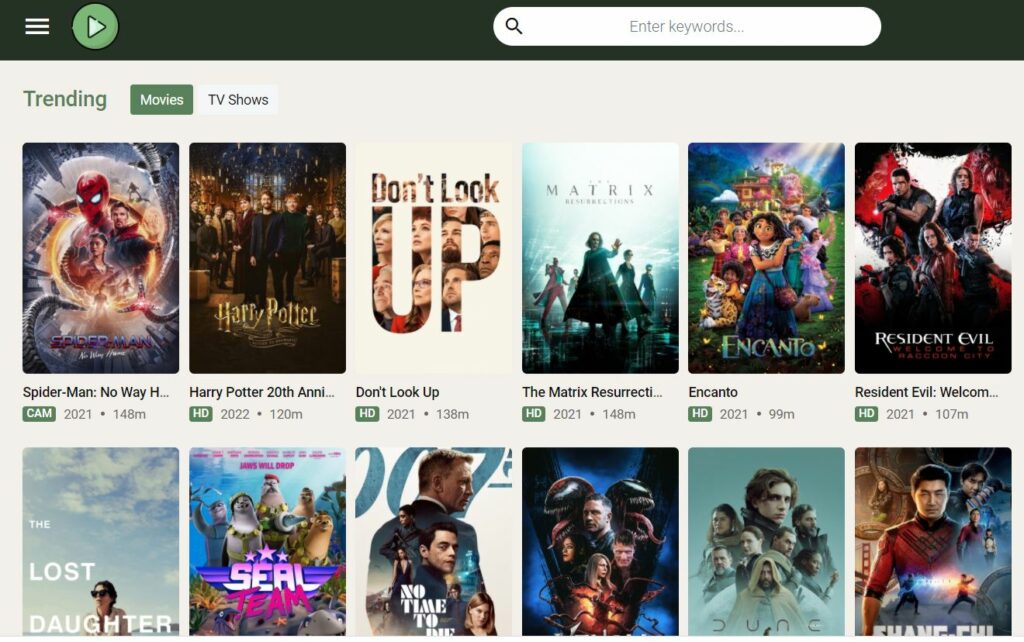This screenshot has height=642, width=1024.
Task: Focus the Enter keywords search field
Action: click(687, 27)
